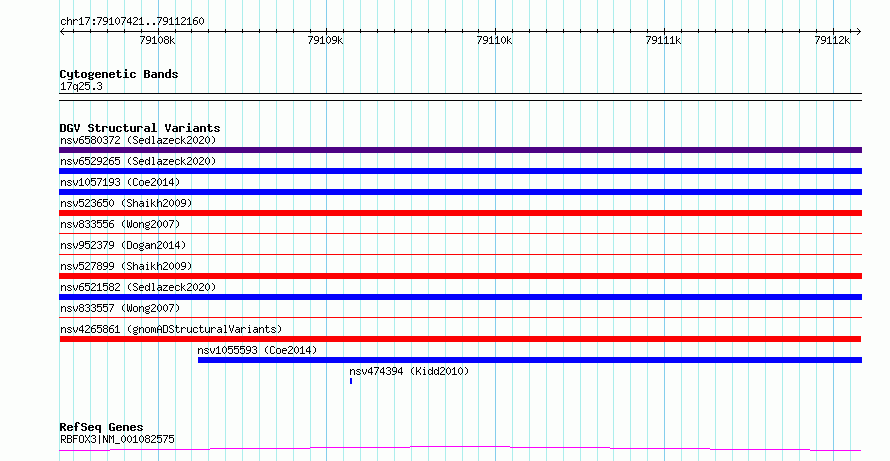The image size is (890, 461).
Task: Click the nsv523650 (Shaikh2009) label
Action: (126, 203)
